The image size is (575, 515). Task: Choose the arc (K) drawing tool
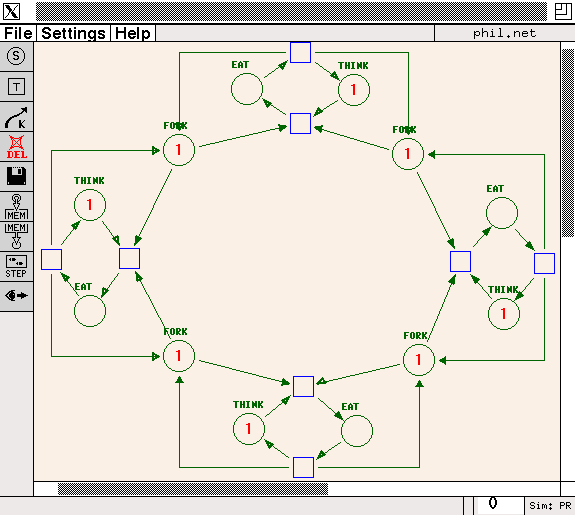[16, 117]
